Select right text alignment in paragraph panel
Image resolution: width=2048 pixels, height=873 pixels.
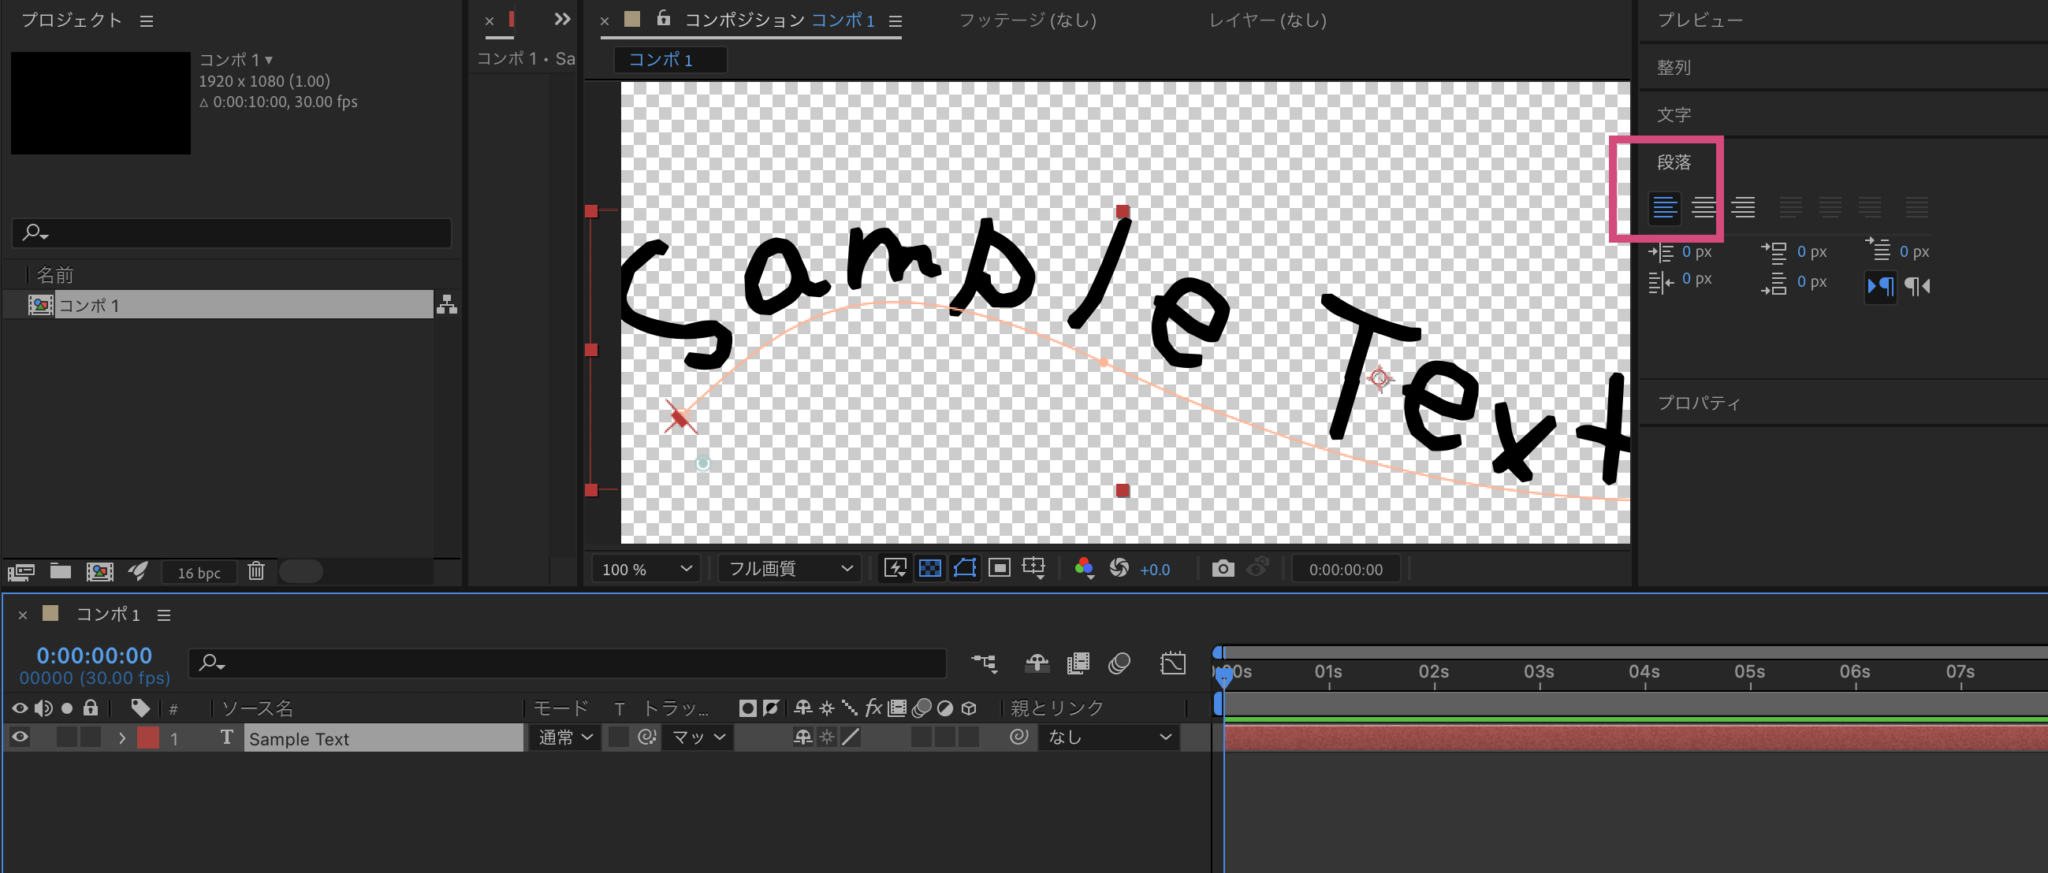click(1743, 207)
